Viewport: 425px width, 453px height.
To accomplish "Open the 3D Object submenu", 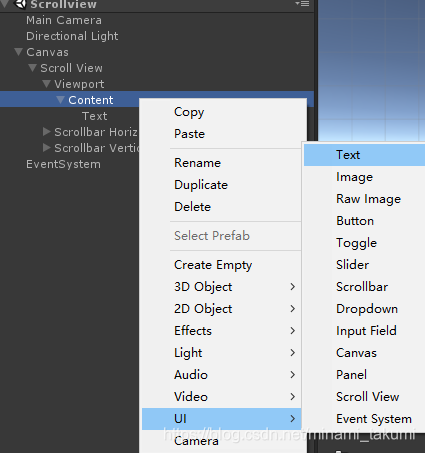I will (x=222, y=287).
